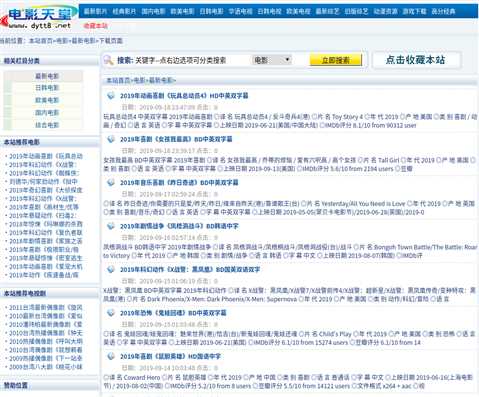
Task: Click the globe icon beside 玩具总动员4
Action: [x=110, y=96]
